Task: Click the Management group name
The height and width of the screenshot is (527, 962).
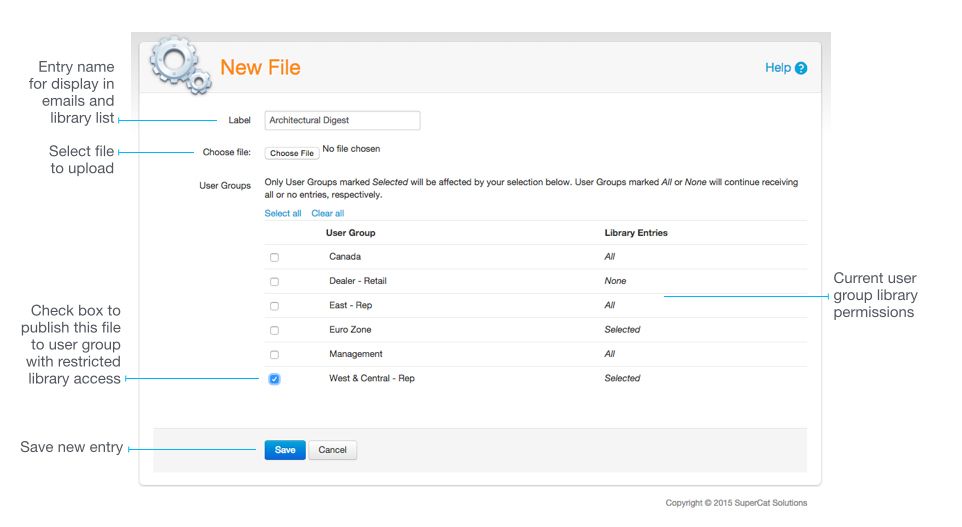Action: [355, 354]
